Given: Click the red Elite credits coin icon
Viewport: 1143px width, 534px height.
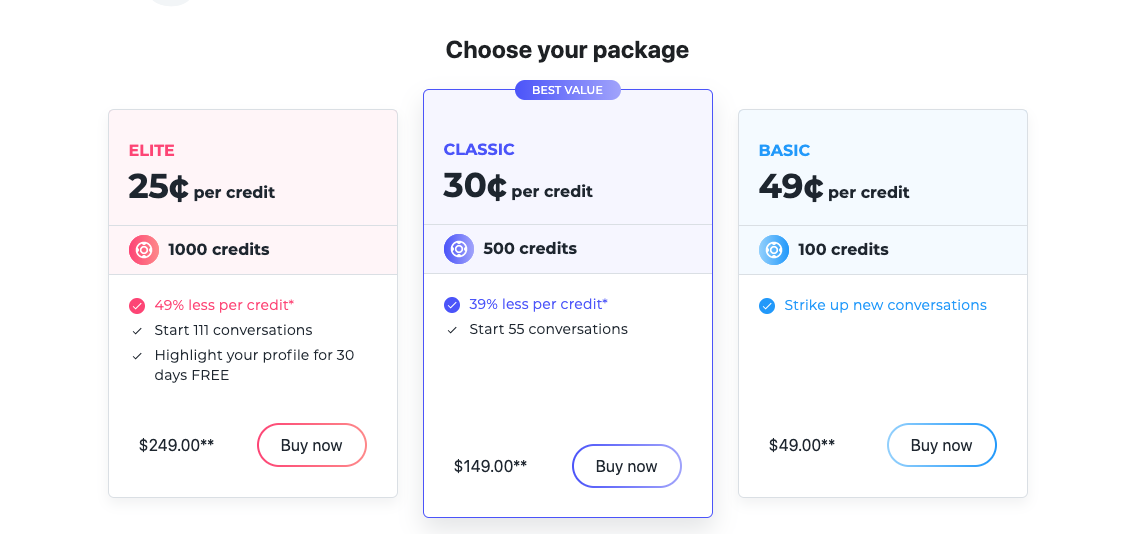Looking at the screenshot, I should (x=144, y=250).
